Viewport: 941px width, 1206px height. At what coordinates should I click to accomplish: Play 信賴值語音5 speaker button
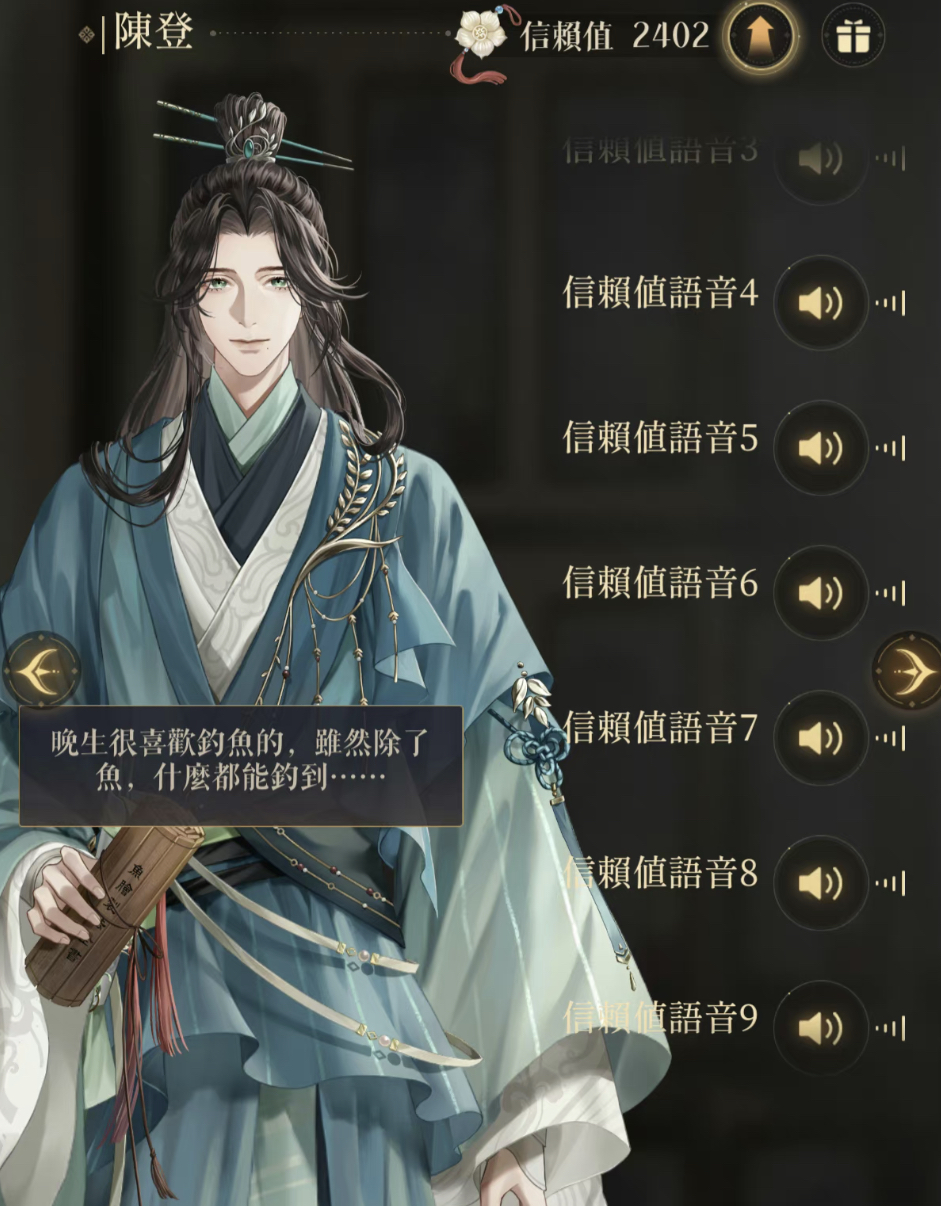(821, 447)
